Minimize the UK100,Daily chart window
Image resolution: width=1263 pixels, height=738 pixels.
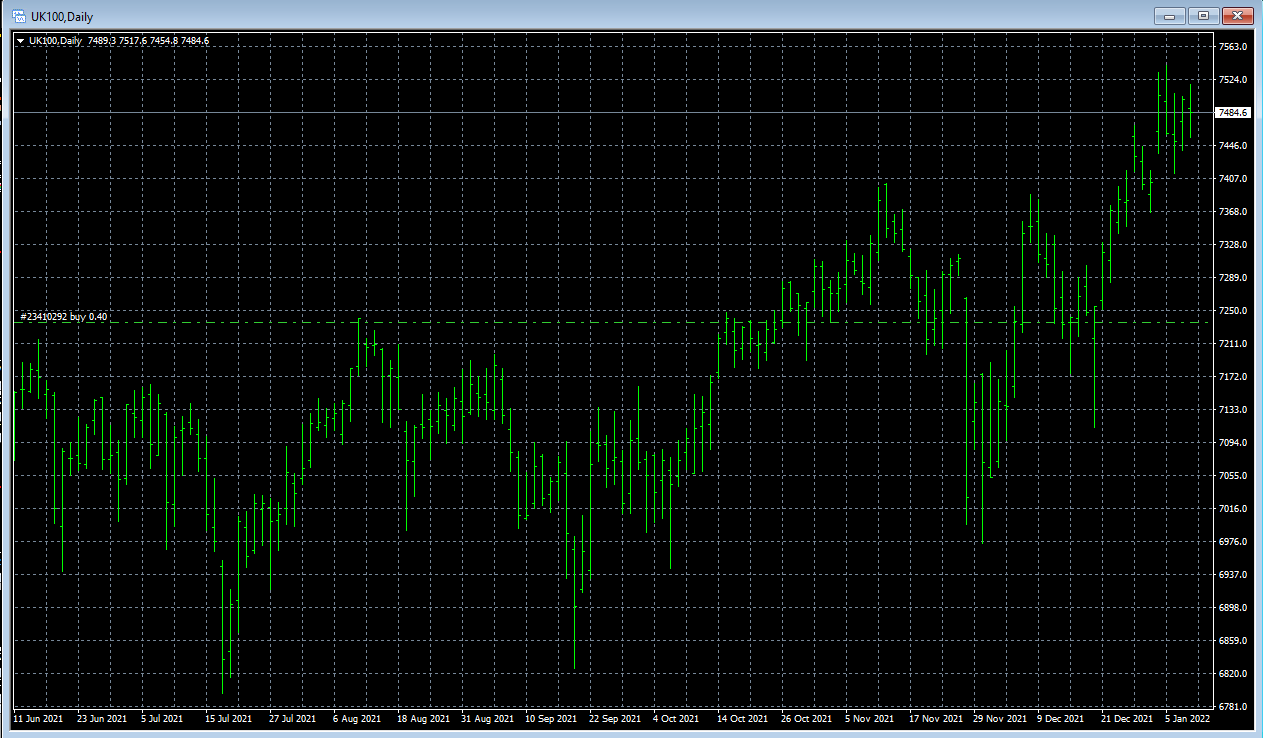tap(1170, 16)
